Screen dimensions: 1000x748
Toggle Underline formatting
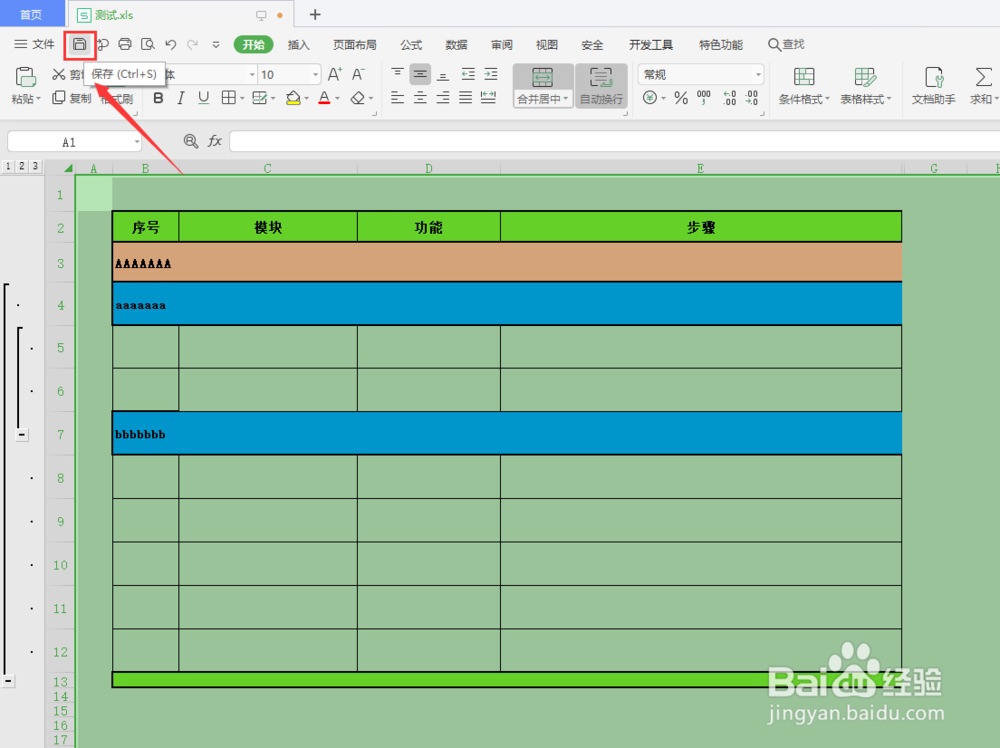pyautogui.click(x=203, y=98)
